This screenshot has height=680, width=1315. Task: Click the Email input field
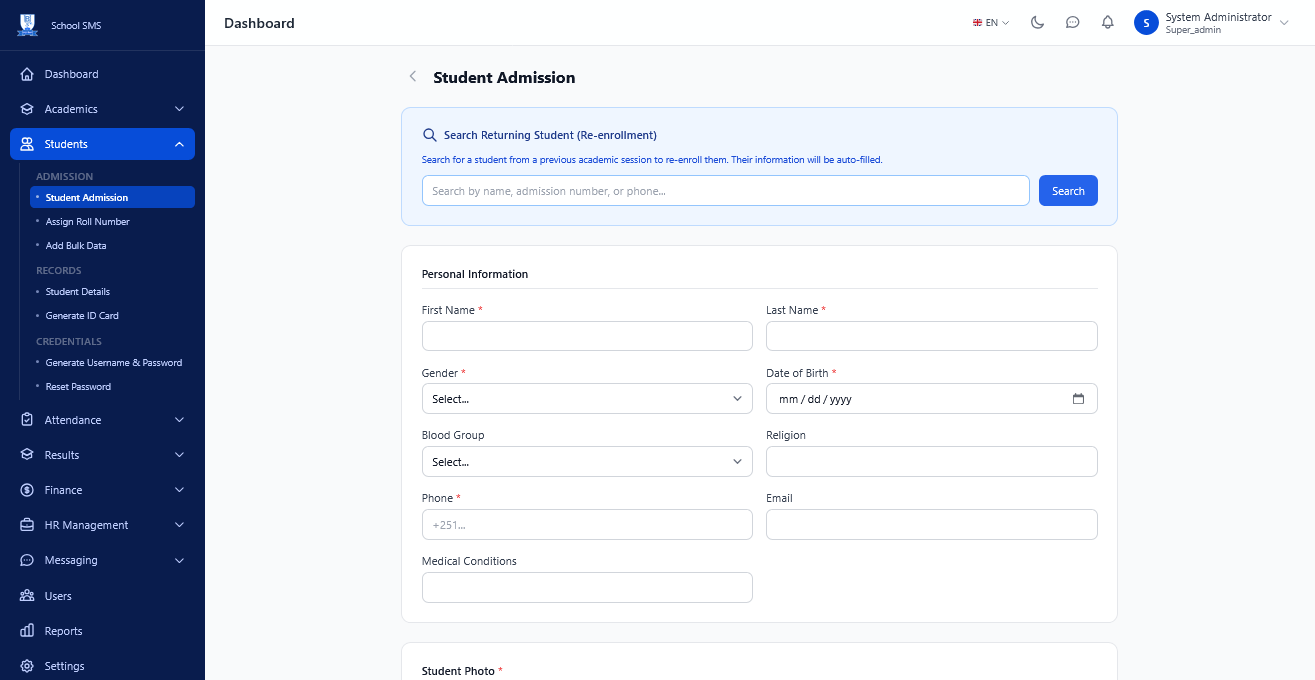932,525
